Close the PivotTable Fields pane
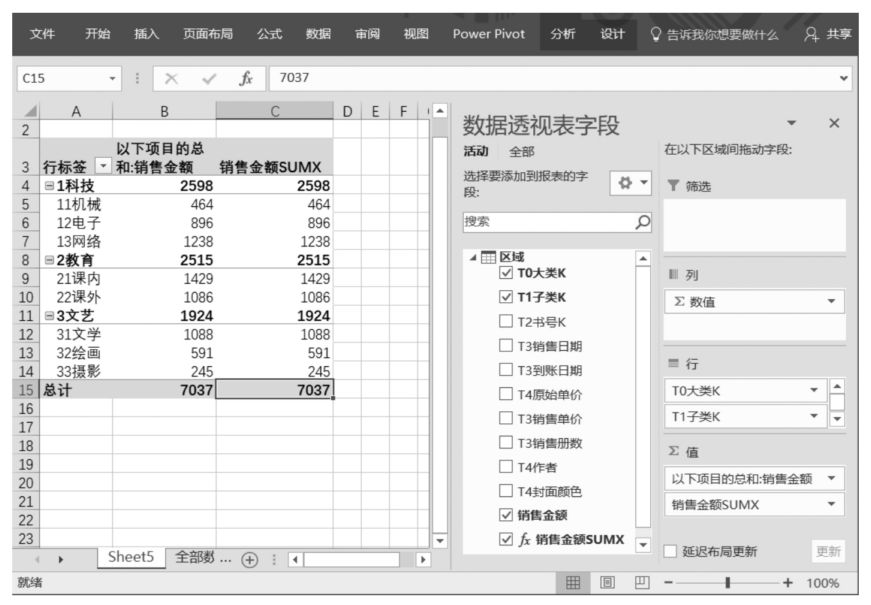The width and height of the screenshot is (871, 605). [x=834, y=123]
